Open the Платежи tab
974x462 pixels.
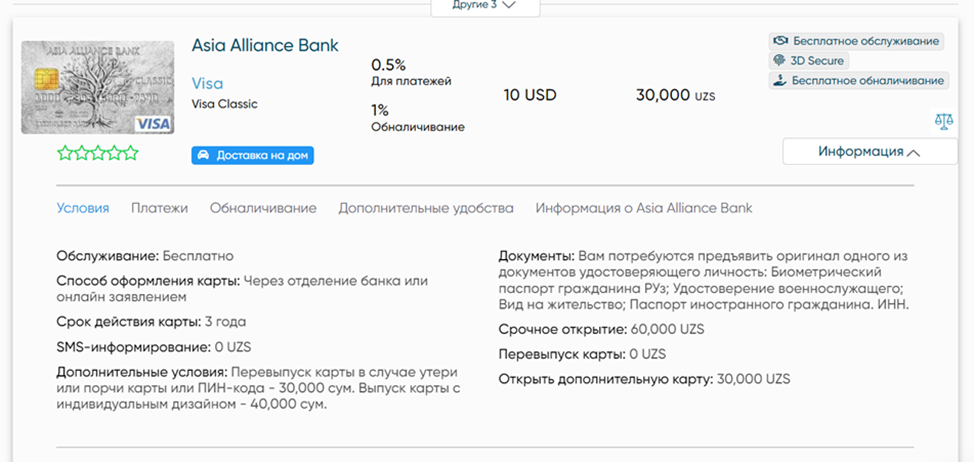point(159,208)
